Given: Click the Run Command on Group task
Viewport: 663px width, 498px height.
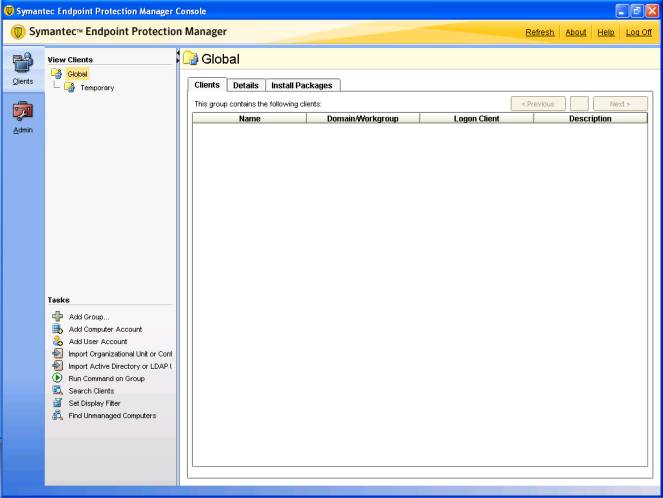Looking at the screenshot, I should [x=107, y=378].
